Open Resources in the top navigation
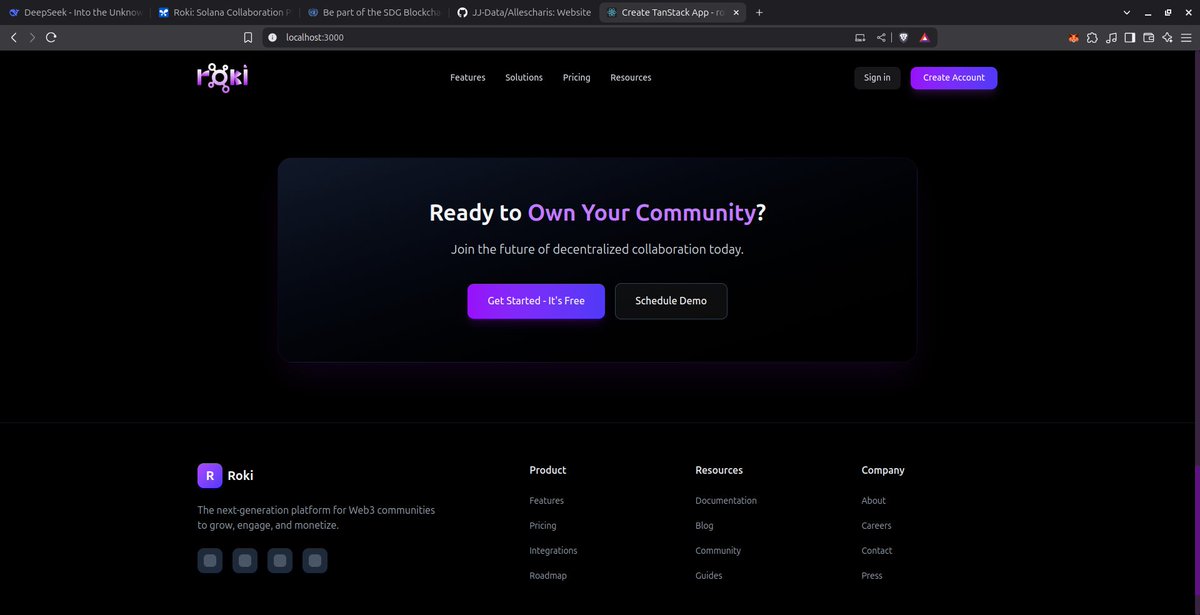 pyautogui.click(x=631, y=78)
